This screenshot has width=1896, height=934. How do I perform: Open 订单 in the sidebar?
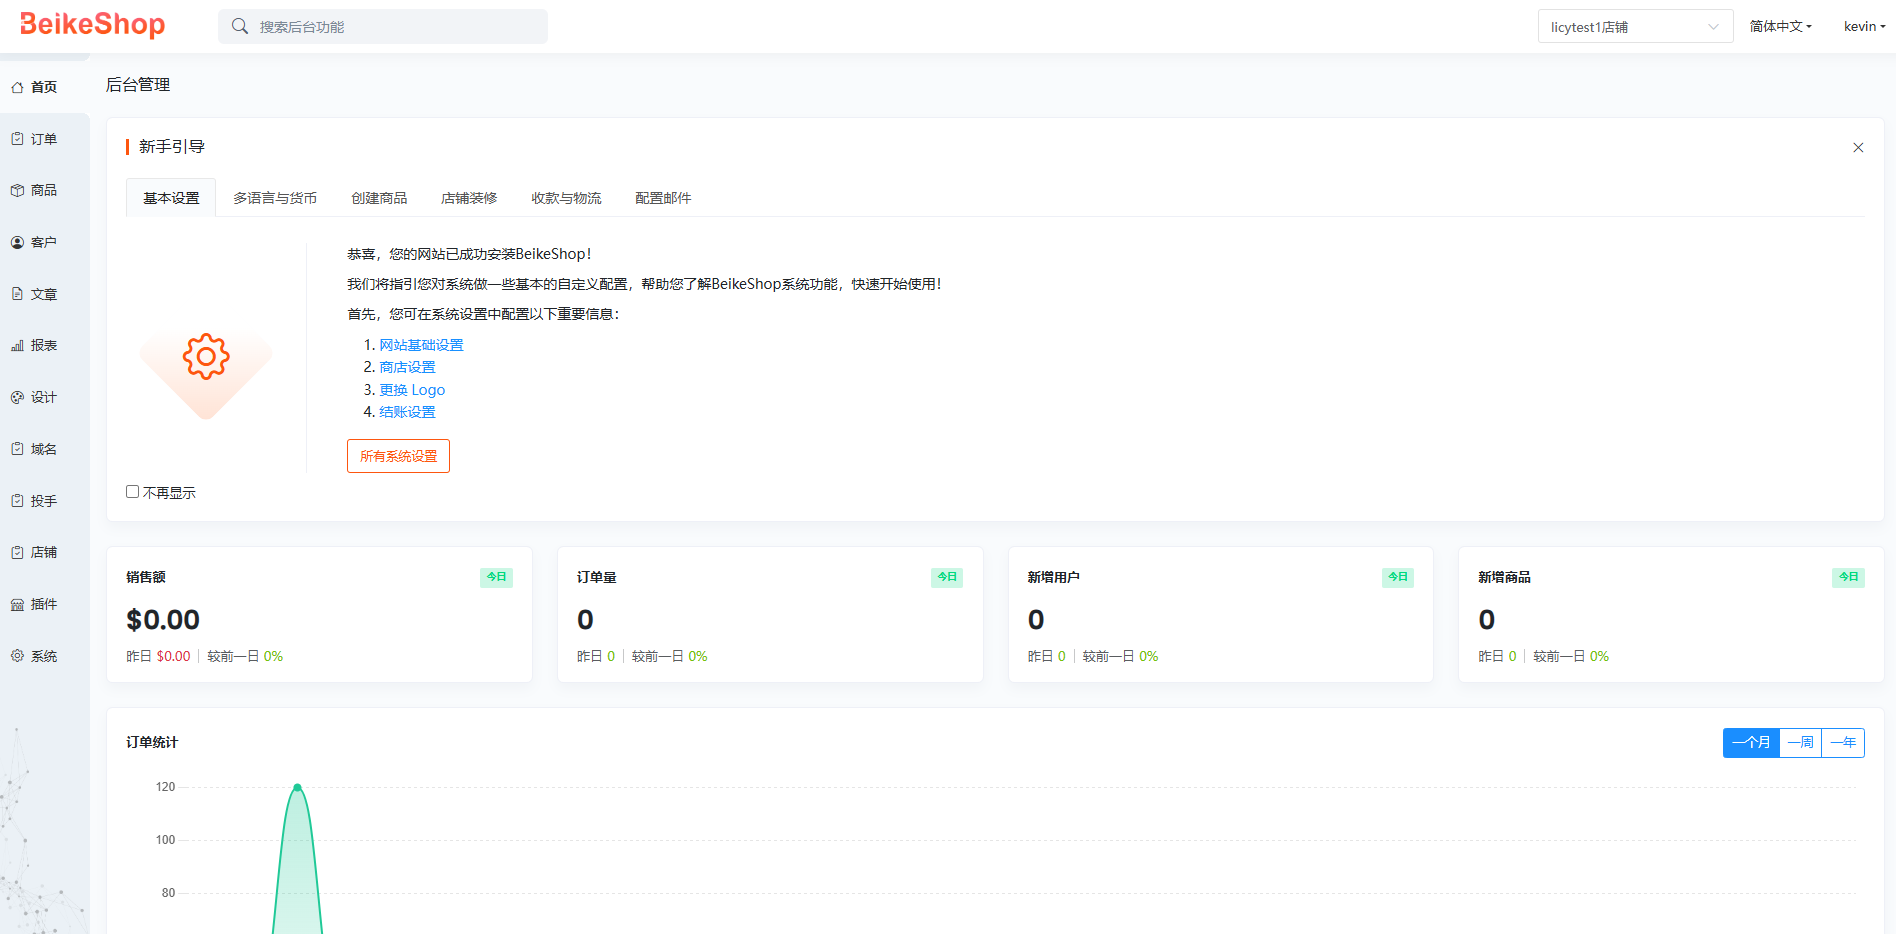tap(44, 139)
